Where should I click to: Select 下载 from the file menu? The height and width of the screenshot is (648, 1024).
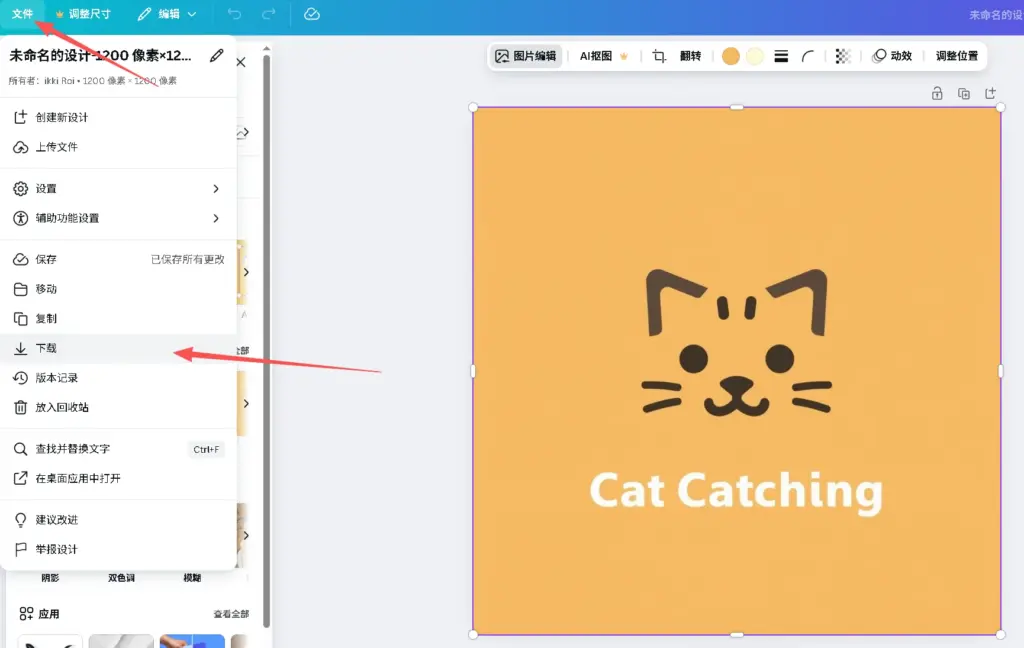pyautogui.click(x=47, y=348)
